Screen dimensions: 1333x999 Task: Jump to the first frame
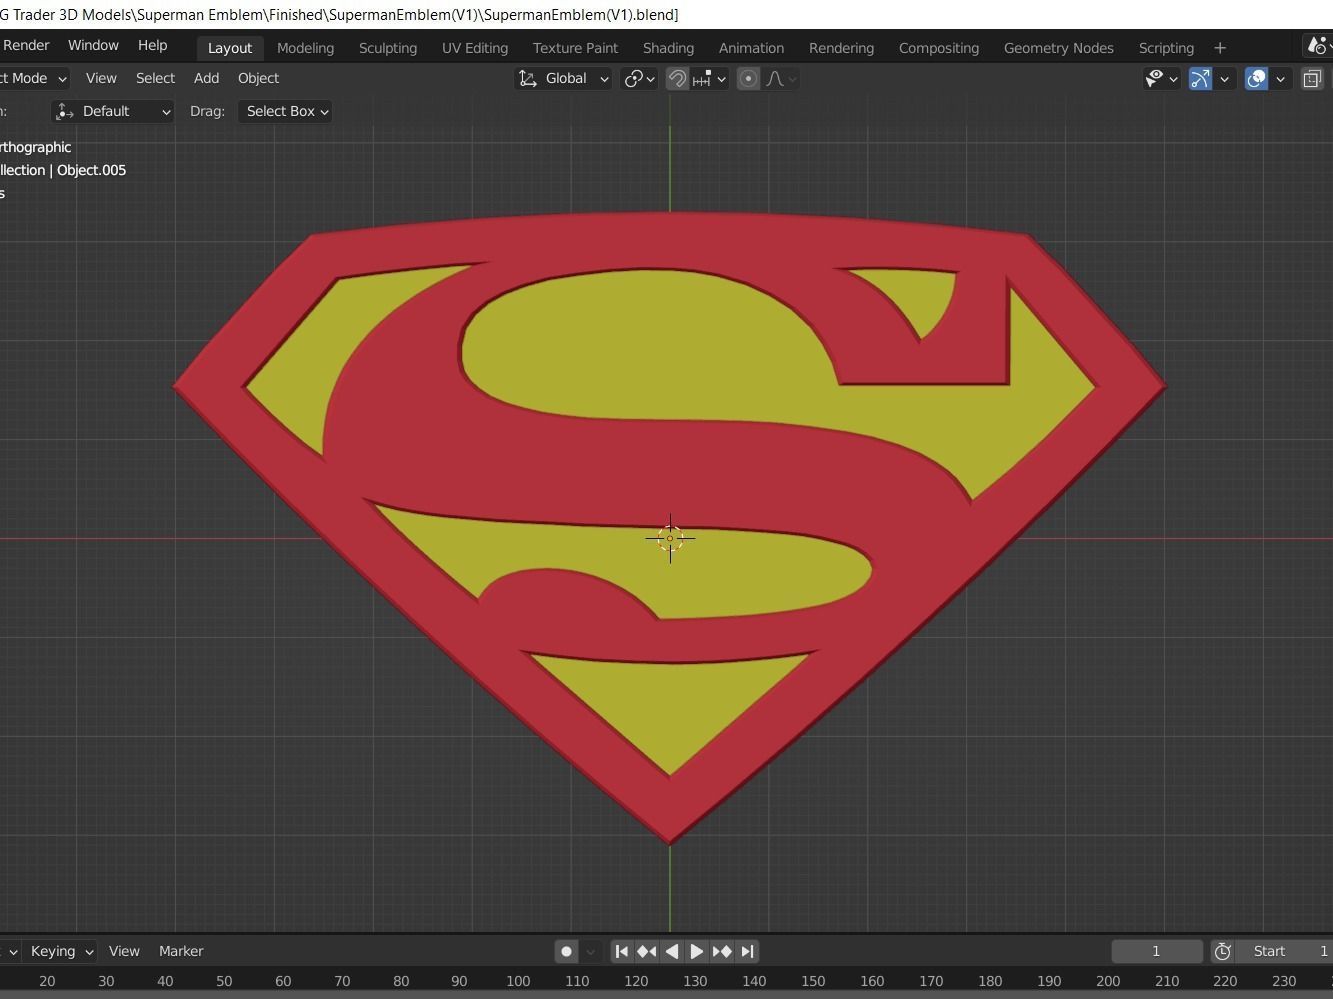(x=622, y=951)
